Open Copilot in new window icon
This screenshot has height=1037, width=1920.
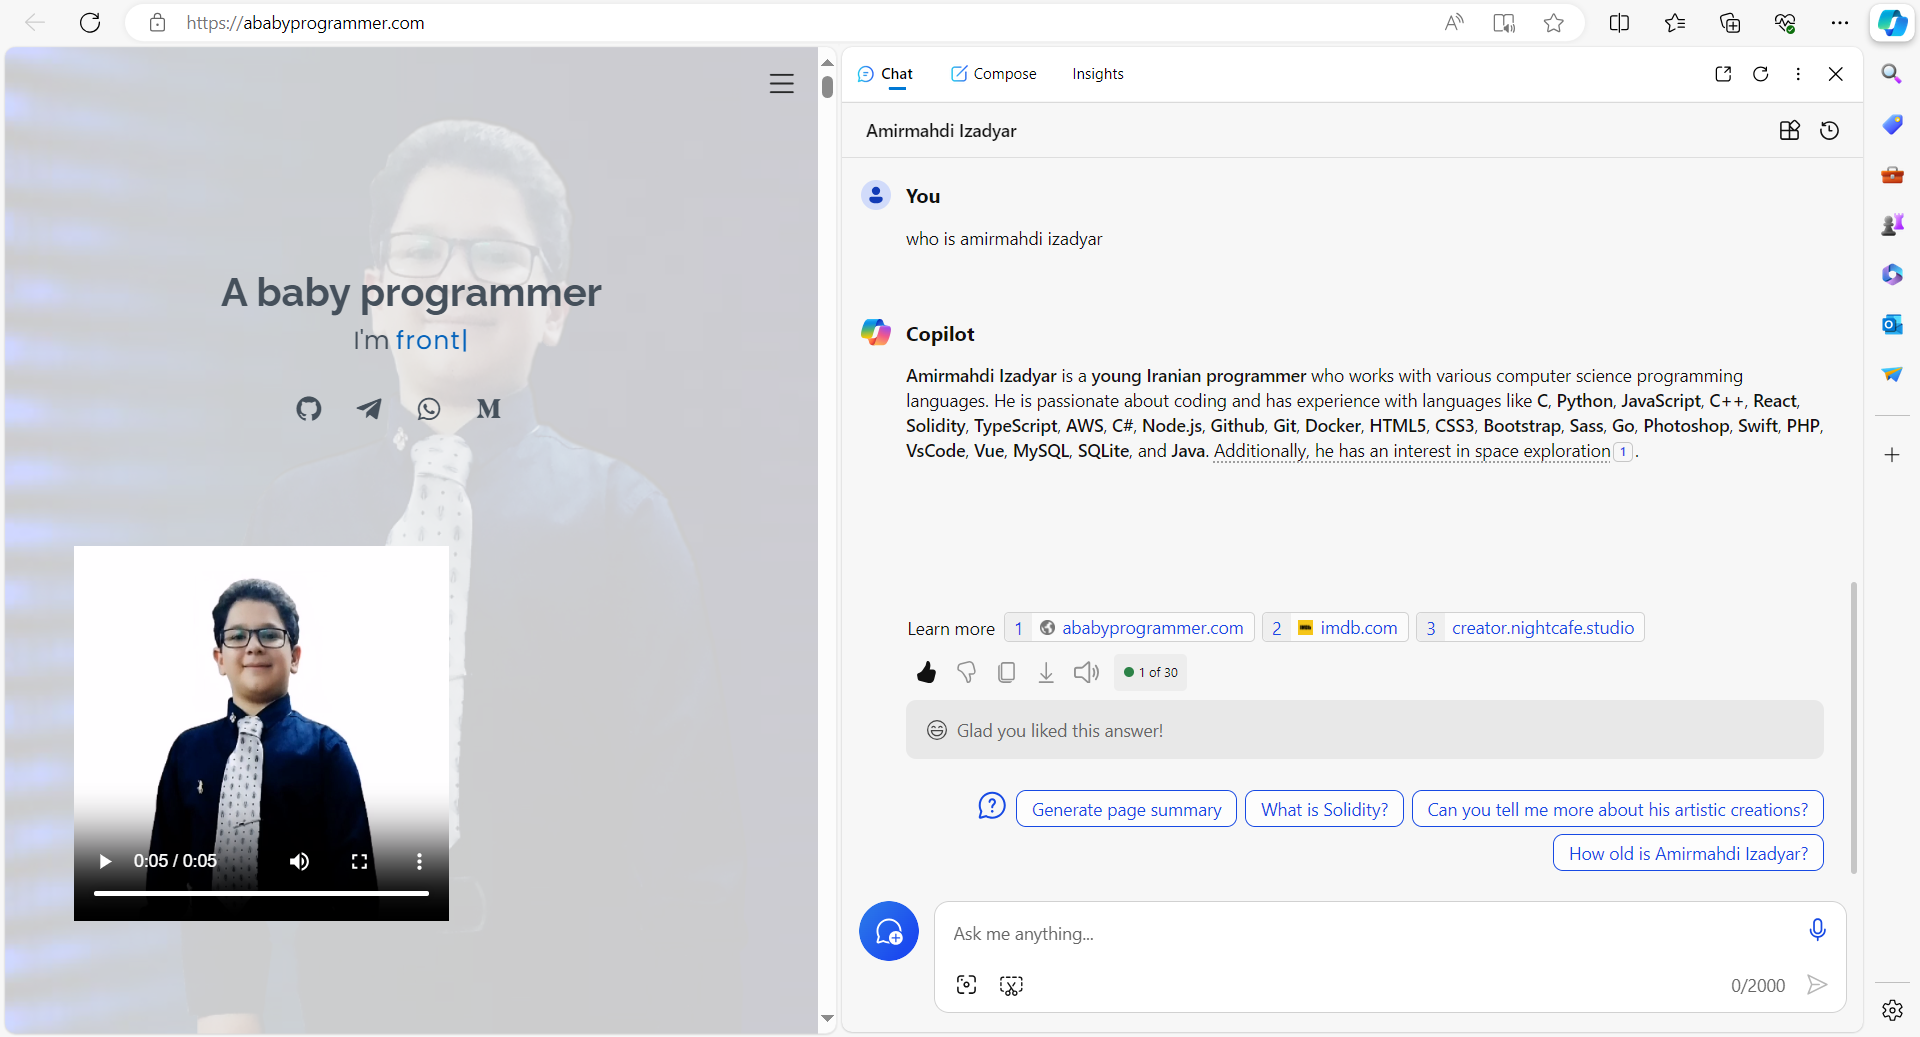point(1723,74)
